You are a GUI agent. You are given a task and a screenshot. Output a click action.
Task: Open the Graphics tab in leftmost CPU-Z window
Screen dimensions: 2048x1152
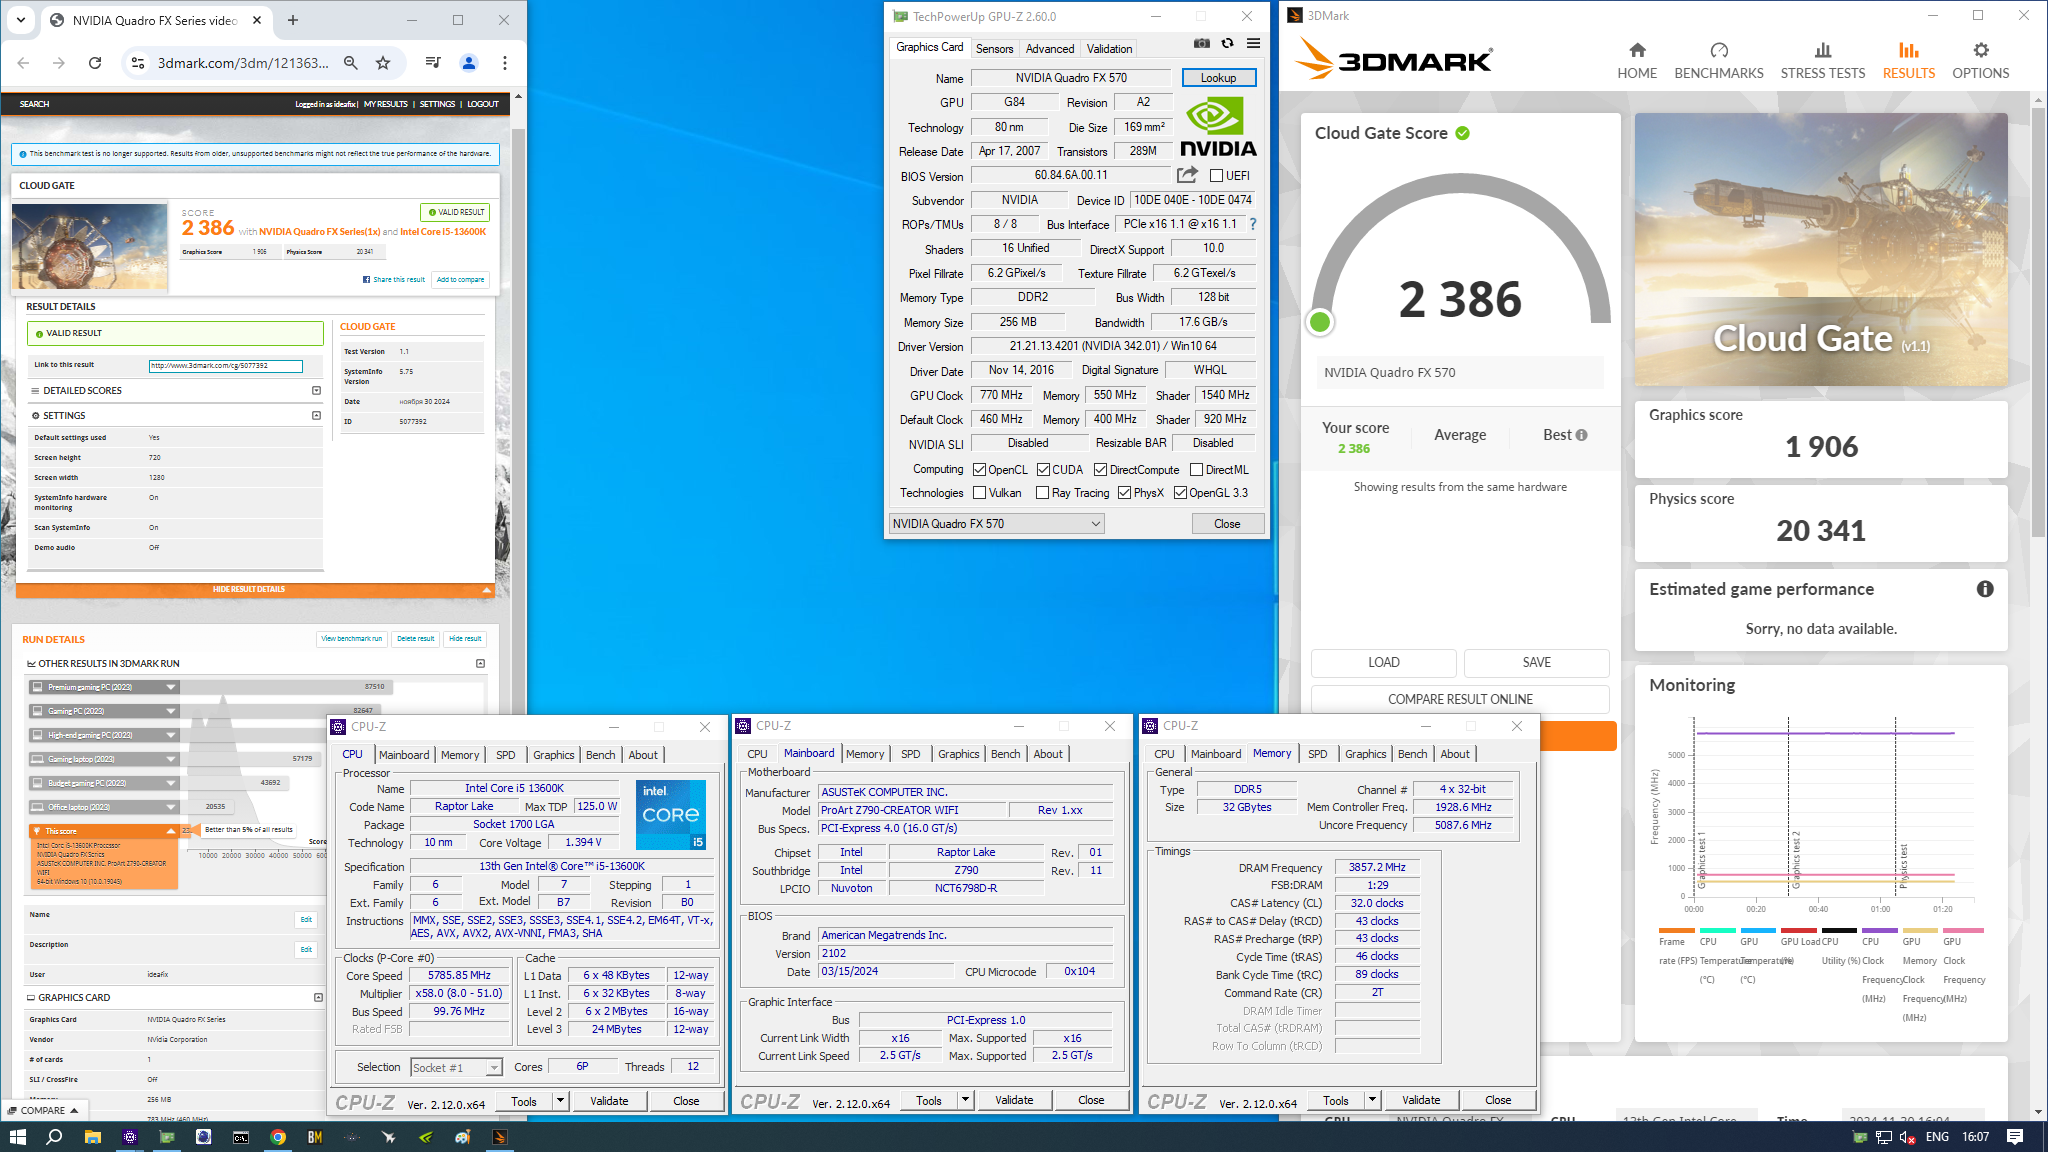pyautogui.click(x=553, y=755)
